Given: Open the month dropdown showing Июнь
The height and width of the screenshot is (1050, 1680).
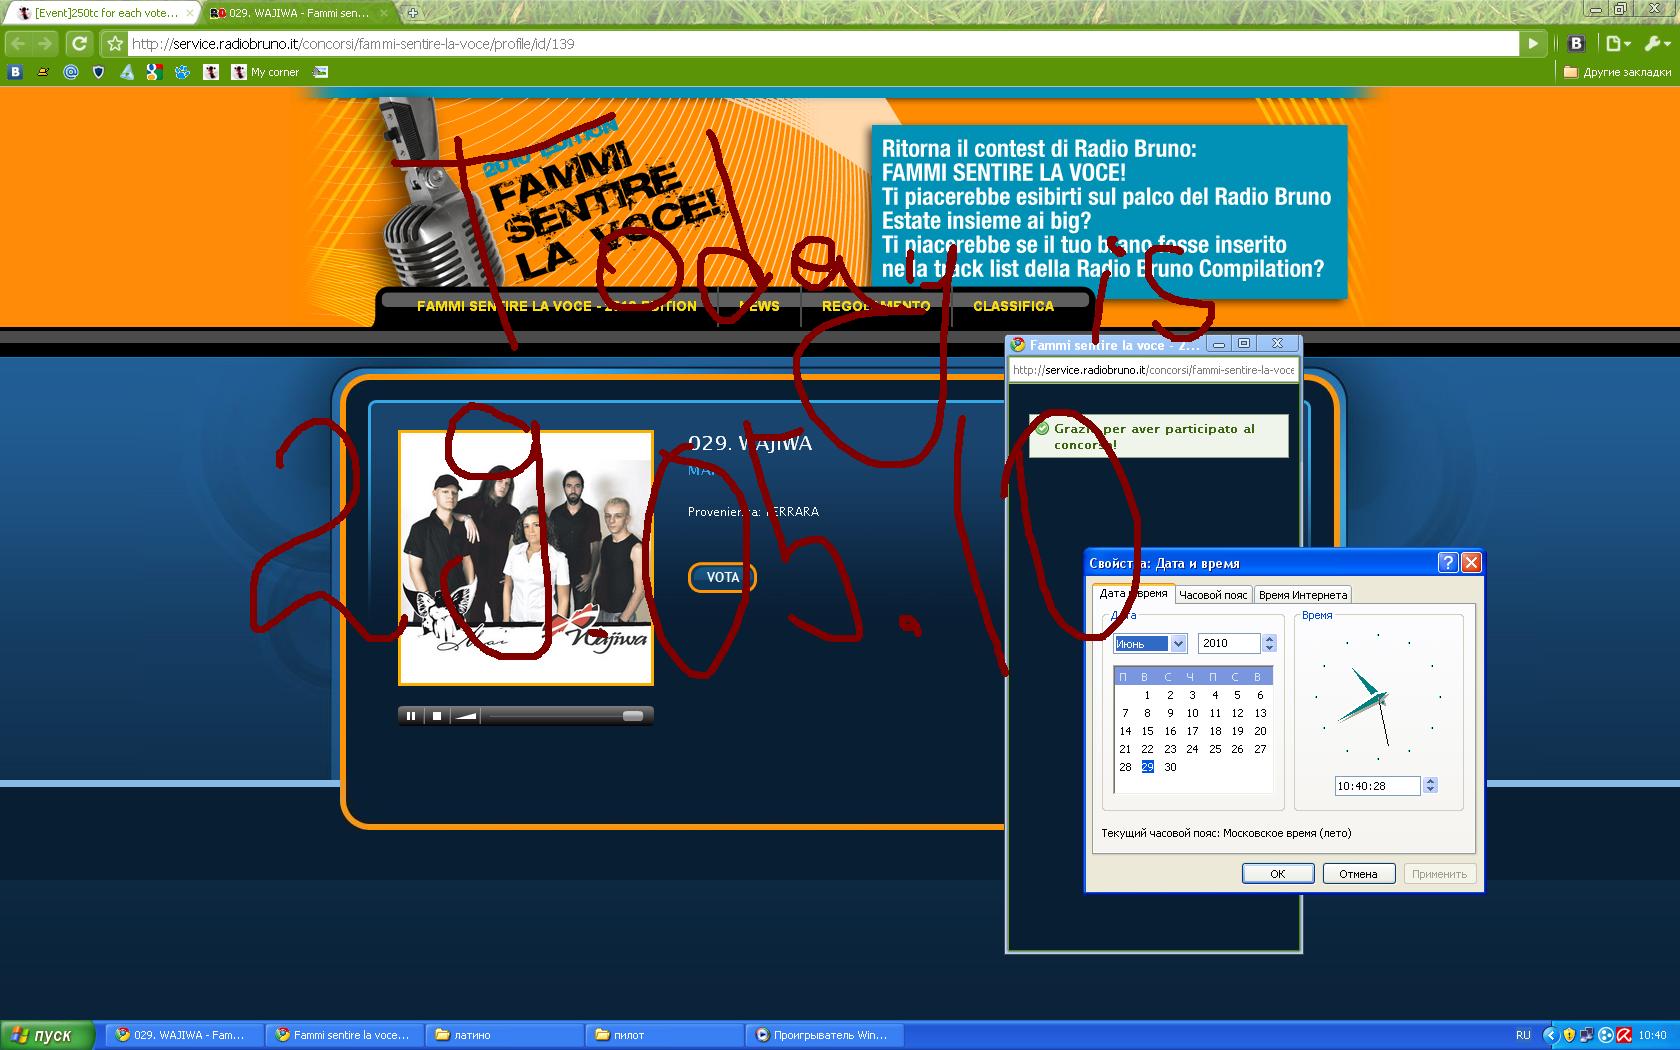Looking at the screenshot, I should click(x=1150, y=643).
